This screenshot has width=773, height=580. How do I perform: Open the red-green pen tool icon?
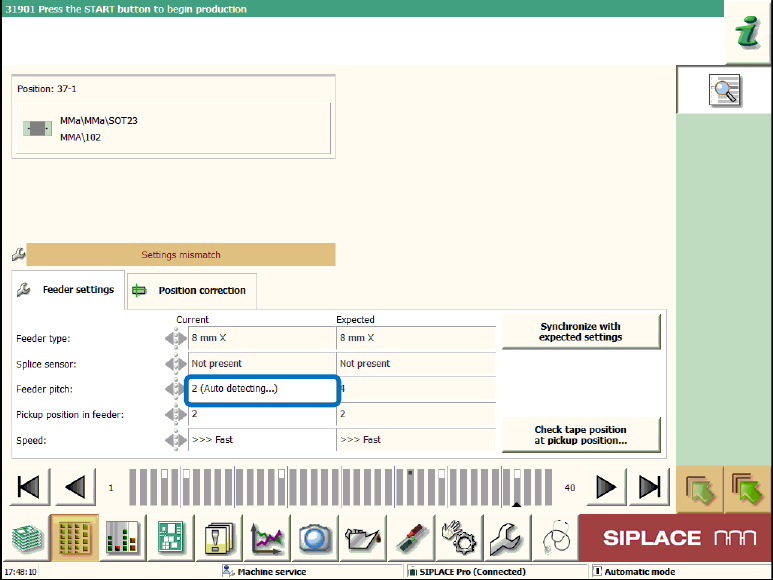pyautogui.click(x=412, y=538)
